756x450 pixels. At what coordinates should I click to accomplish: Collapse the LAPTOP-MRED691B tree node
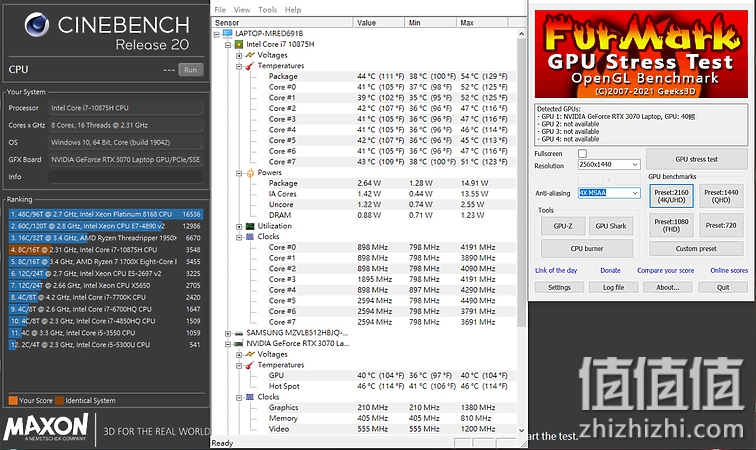(217, 34)
